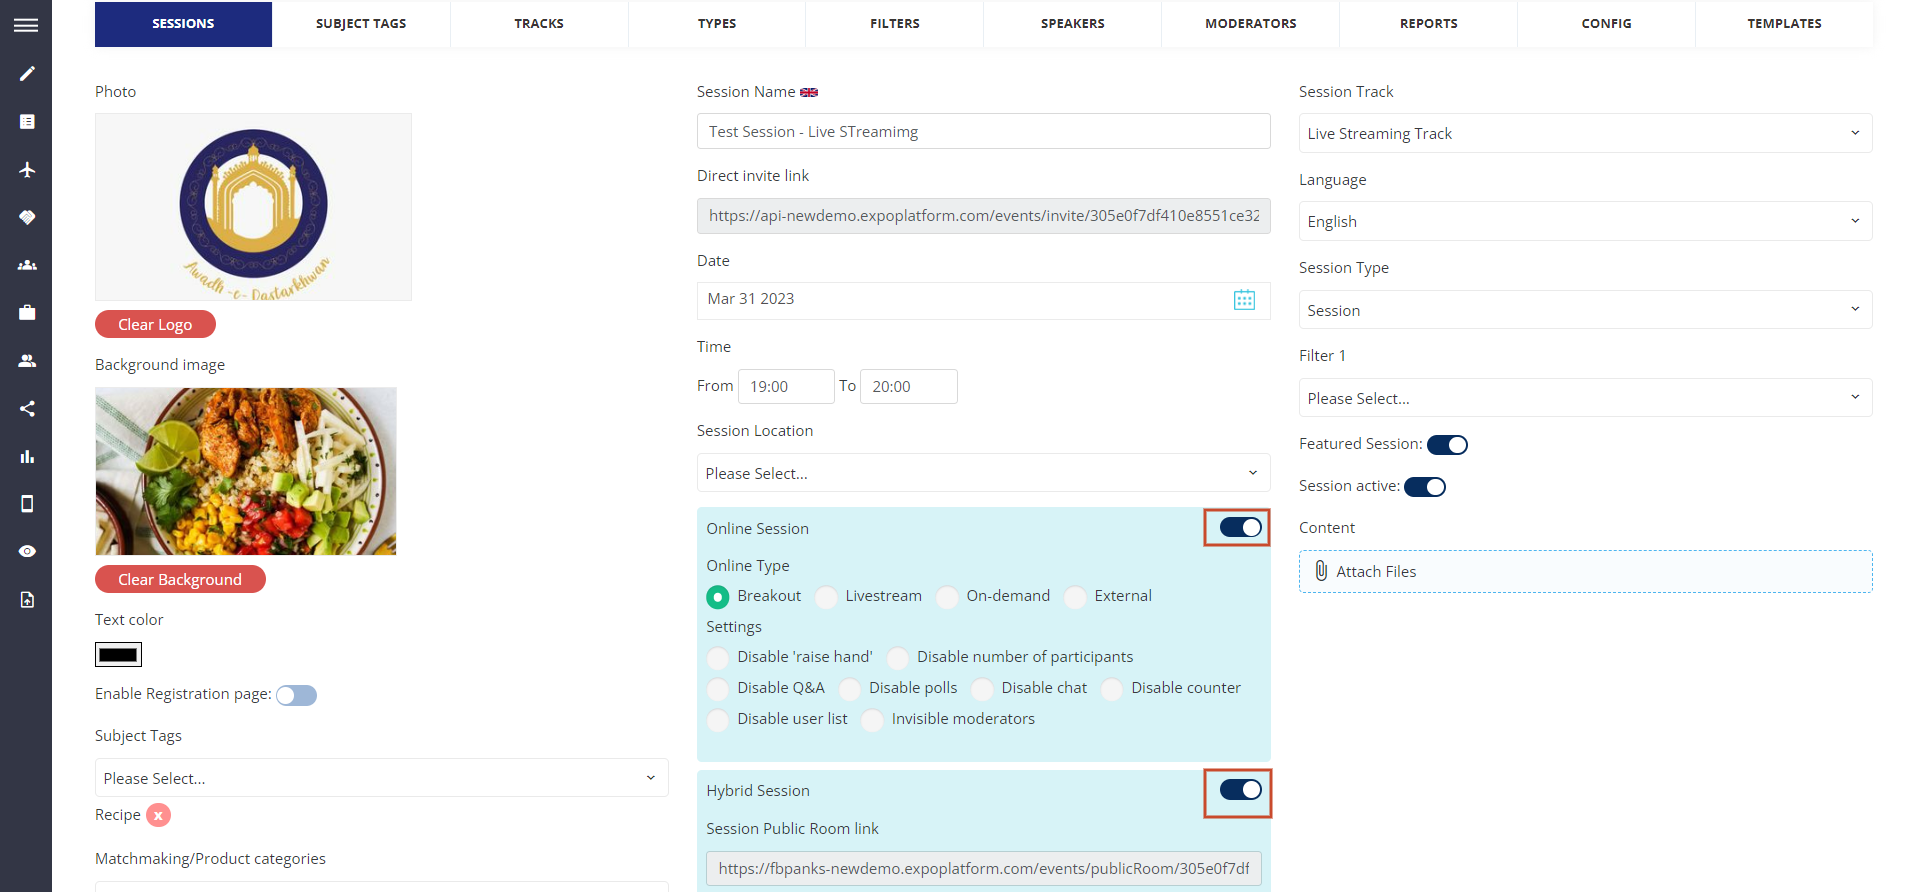Switch to the Subject Tags tab
The width and height of the screenshot is (1920, 892).
pyautogui.click(x=361, y=24)
